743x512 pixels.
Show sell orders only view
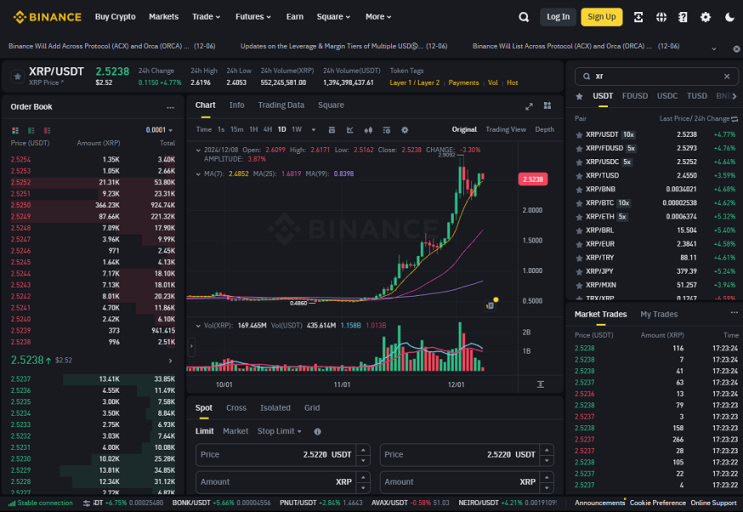click(x=47, y=130)
